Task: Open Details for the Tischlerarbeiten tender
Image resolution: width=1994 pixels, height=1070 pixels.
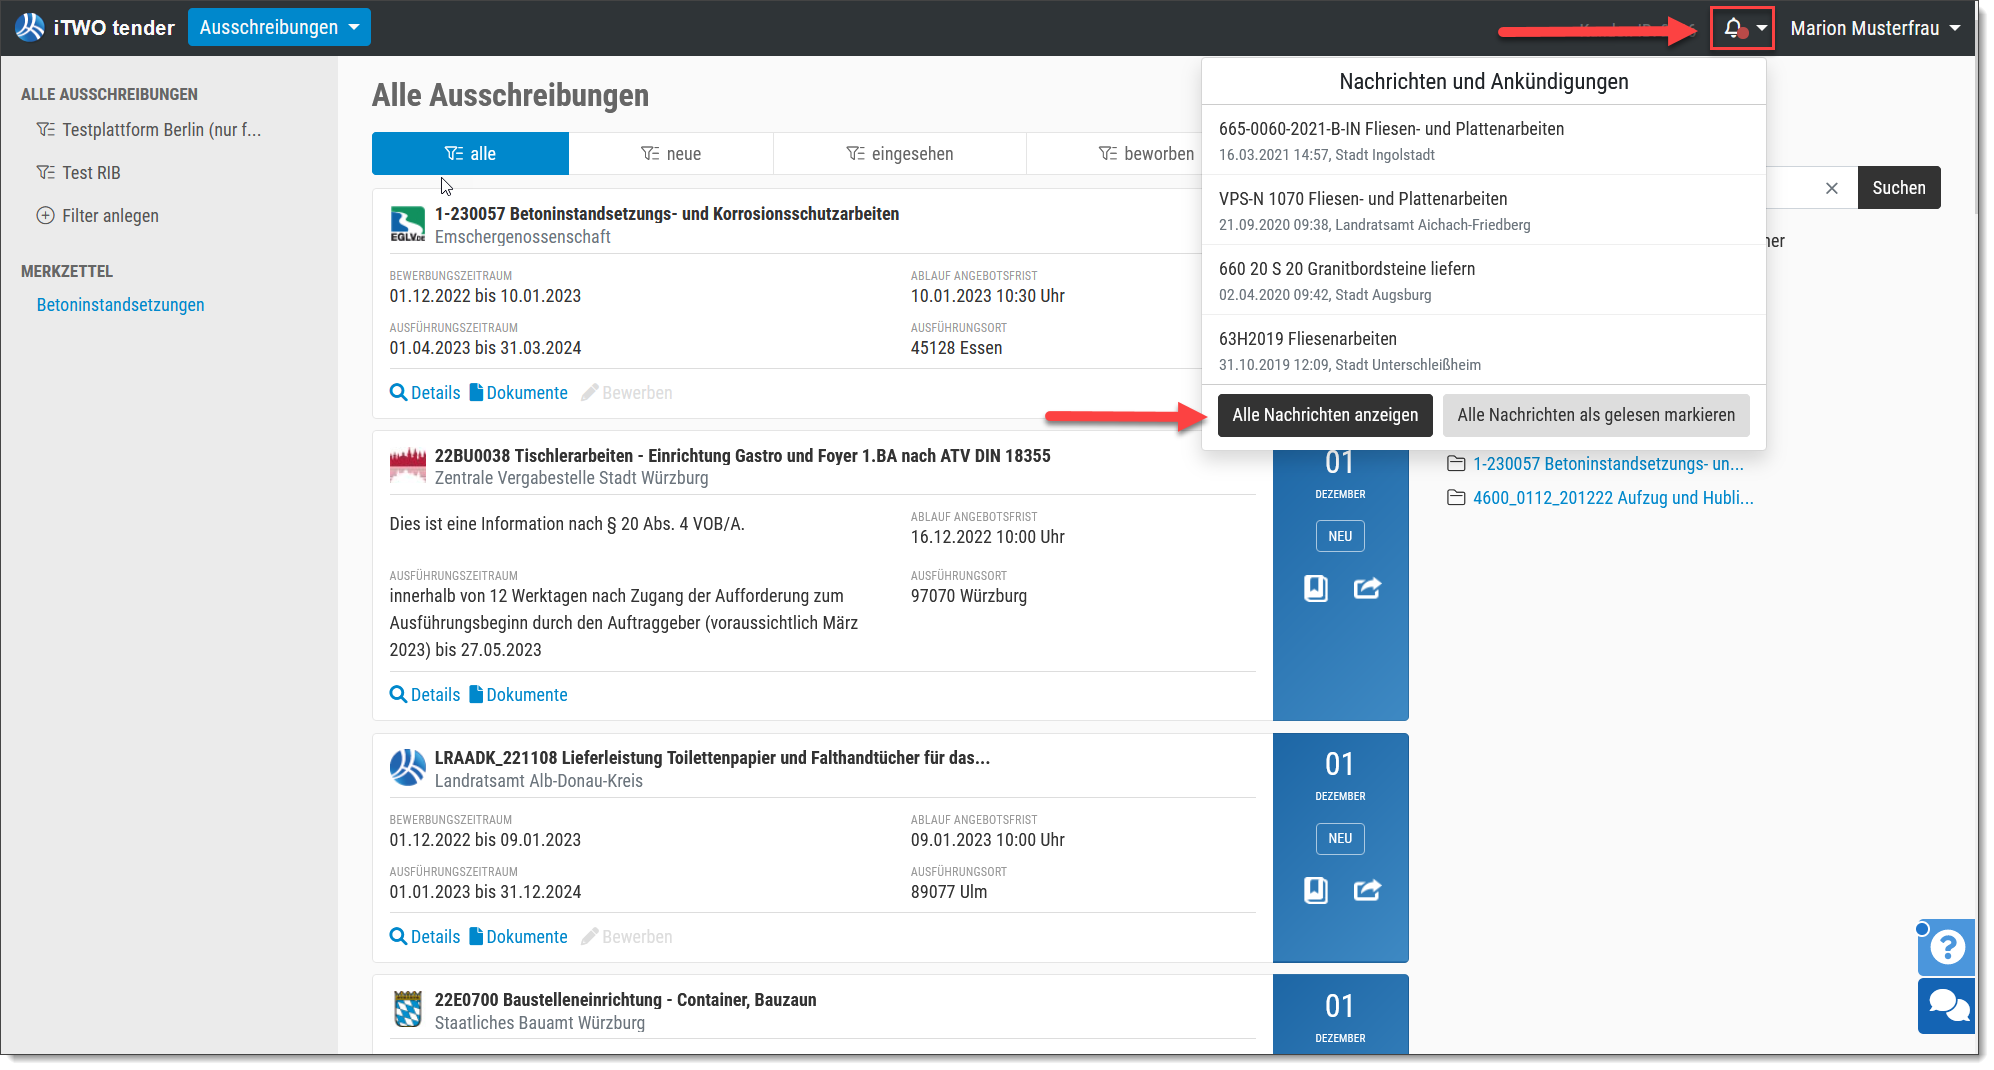Action: point(425,695)
